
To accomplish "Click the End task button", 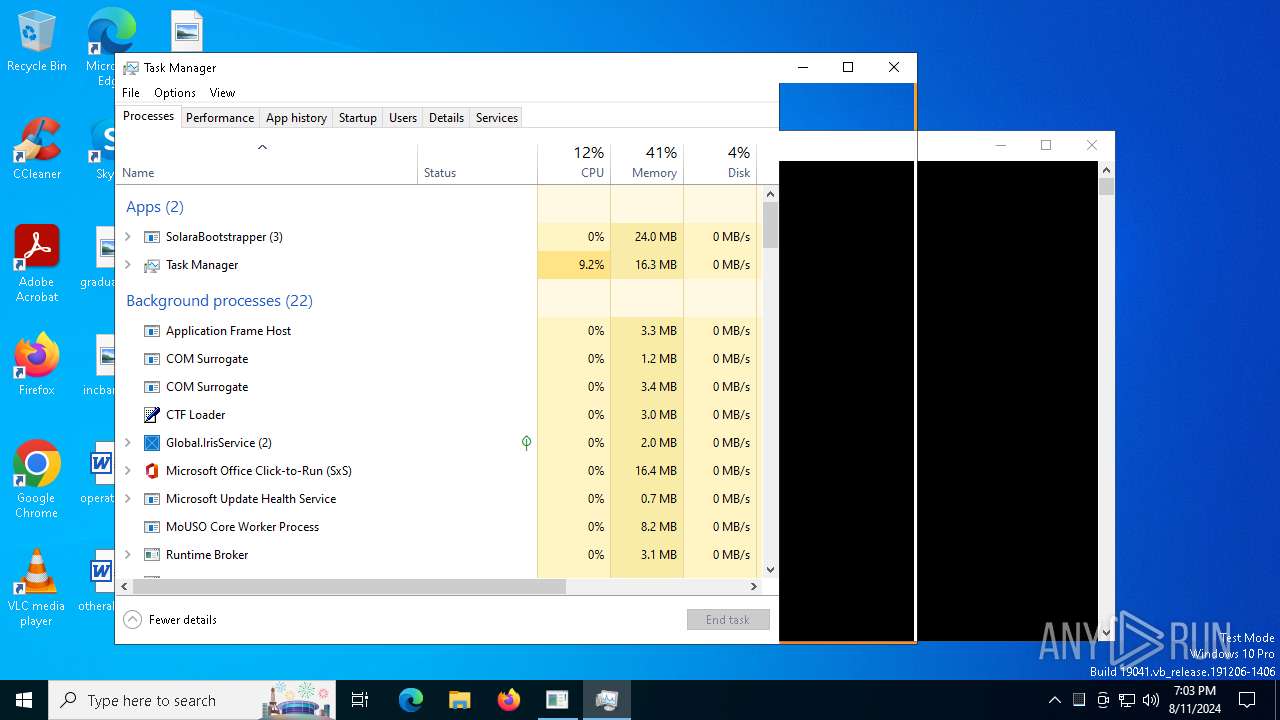I will pyautogui.click(x=728, y=620).
